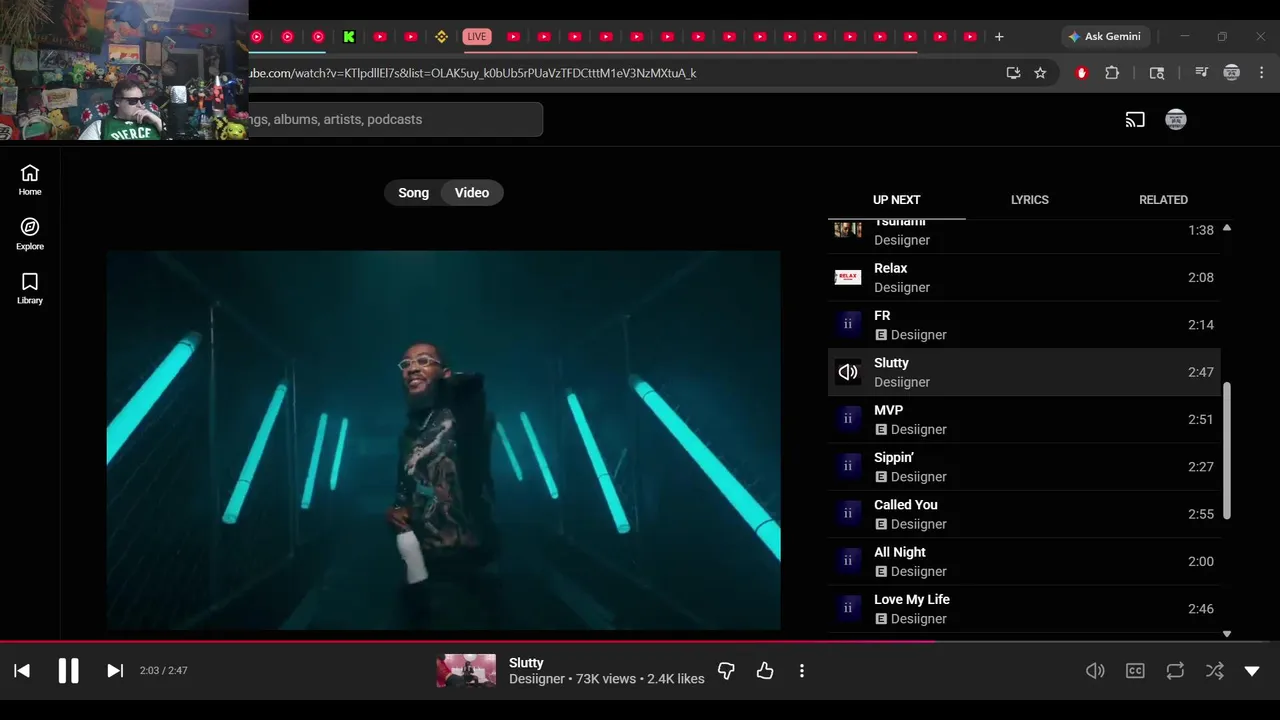Click the Desiigner artist under Relax

click(902, 288)
